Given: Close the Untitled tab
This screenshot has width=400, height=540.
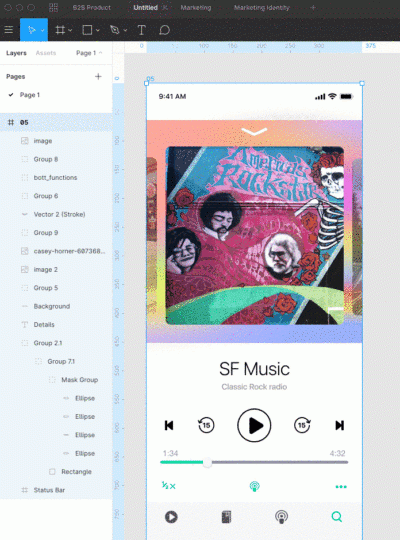Looking at the screenshot, I should click(x=165, y=8).
